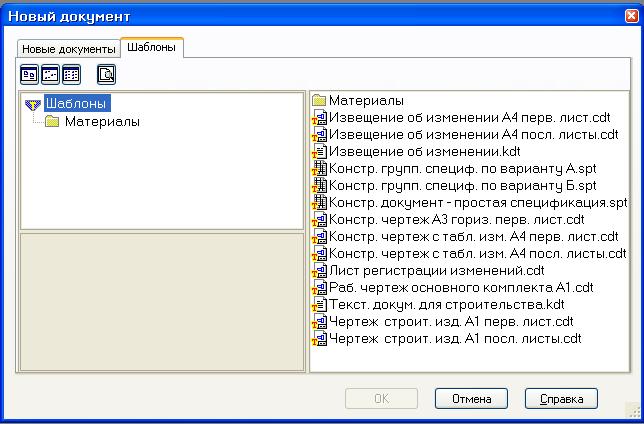
Task: Select Констр. групп. специф. по варианту А.spt
Action: [463, 169]
